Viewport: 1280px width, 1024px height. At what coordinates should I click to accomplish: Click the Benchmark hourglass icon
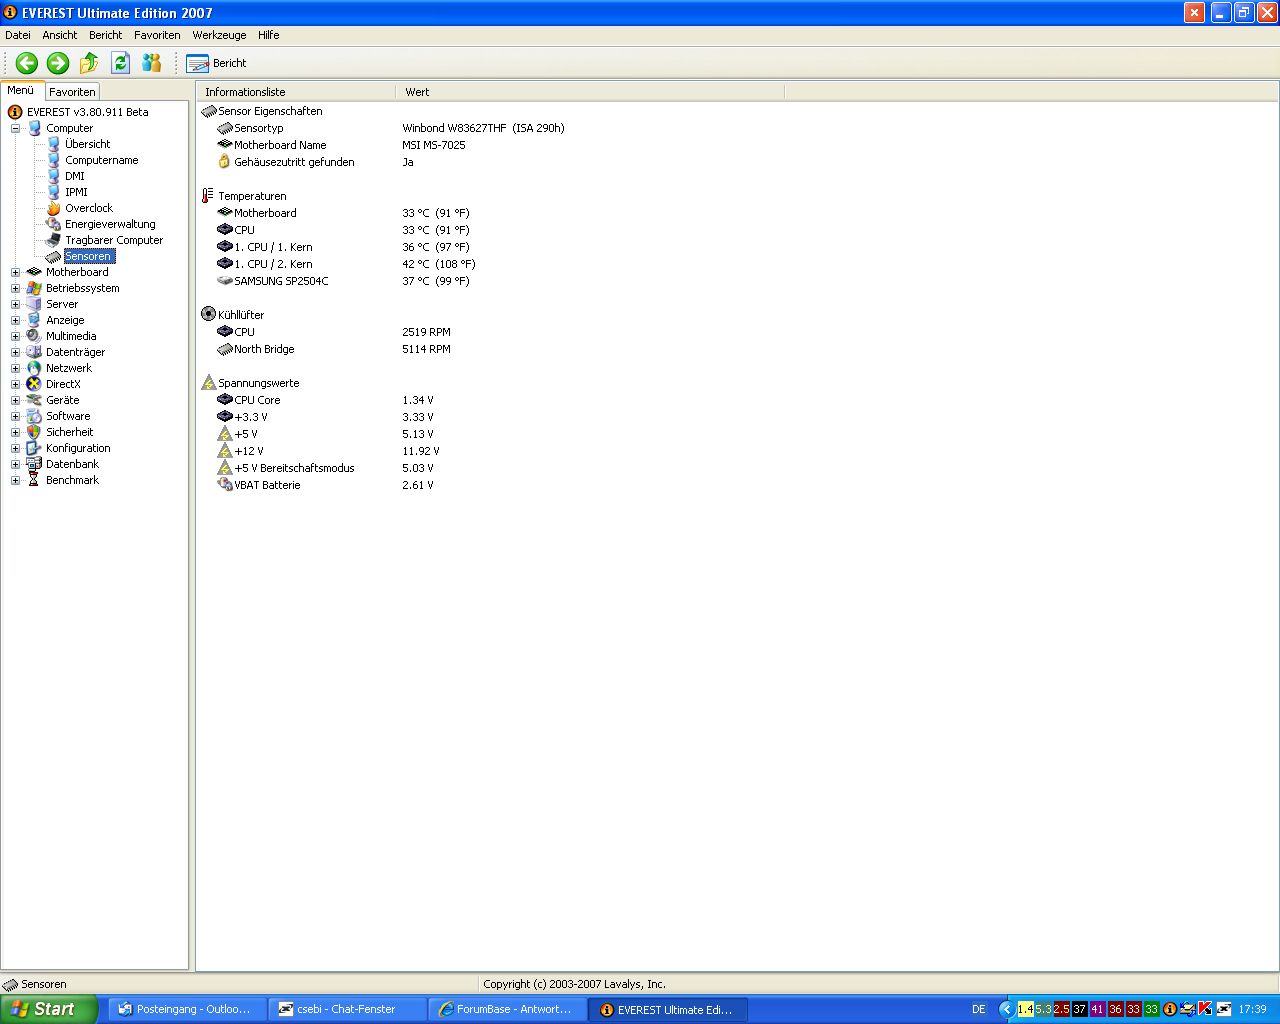click(x=34, y=480)
